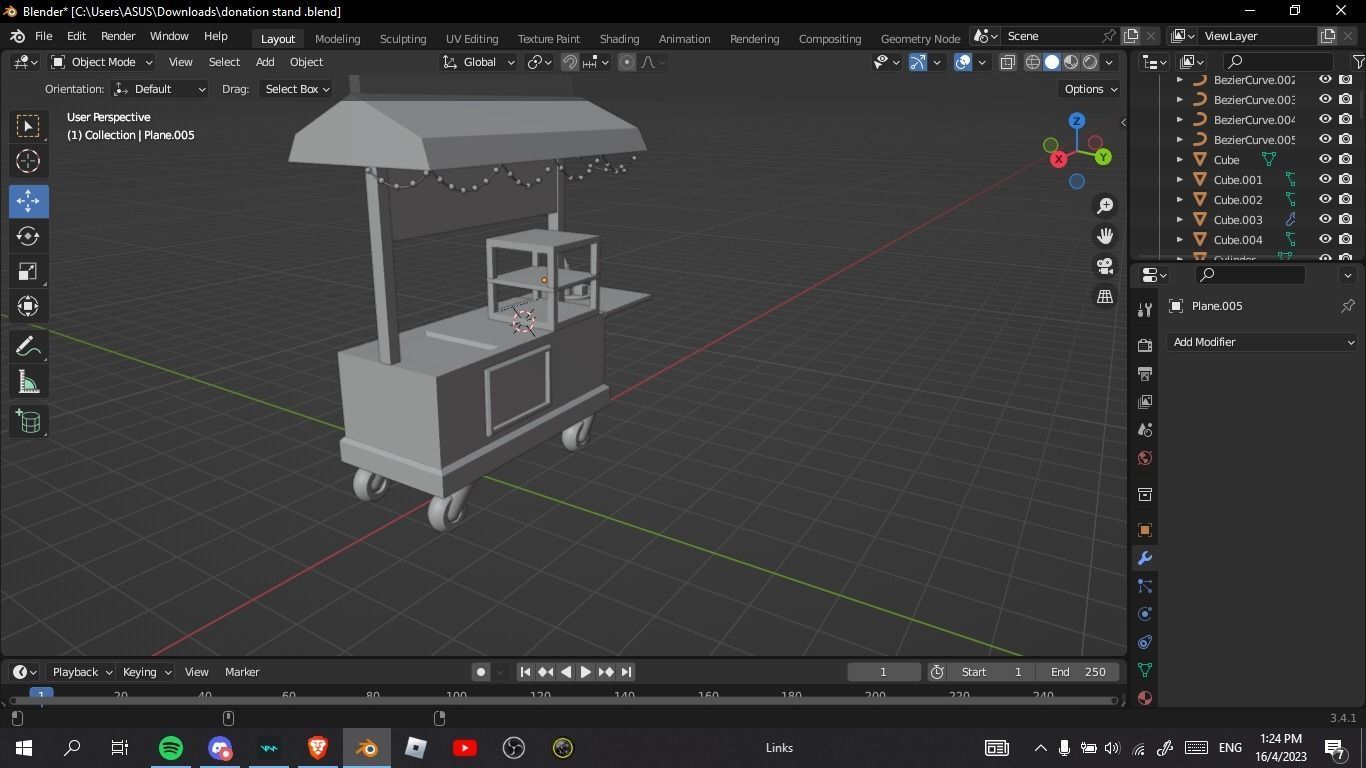This screenshot has width=1366, height=768.
Task: Hide Cube.001 in the outliner
Action: tap(1325, 179)
